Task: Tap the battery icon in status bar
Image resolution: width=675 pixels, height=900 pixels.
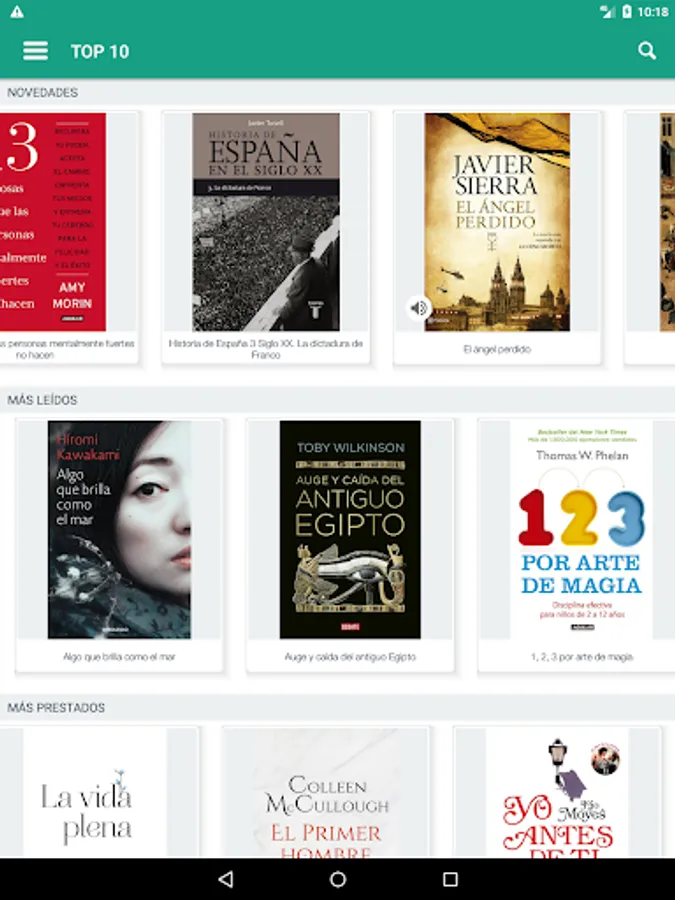Action: [627, 11]
